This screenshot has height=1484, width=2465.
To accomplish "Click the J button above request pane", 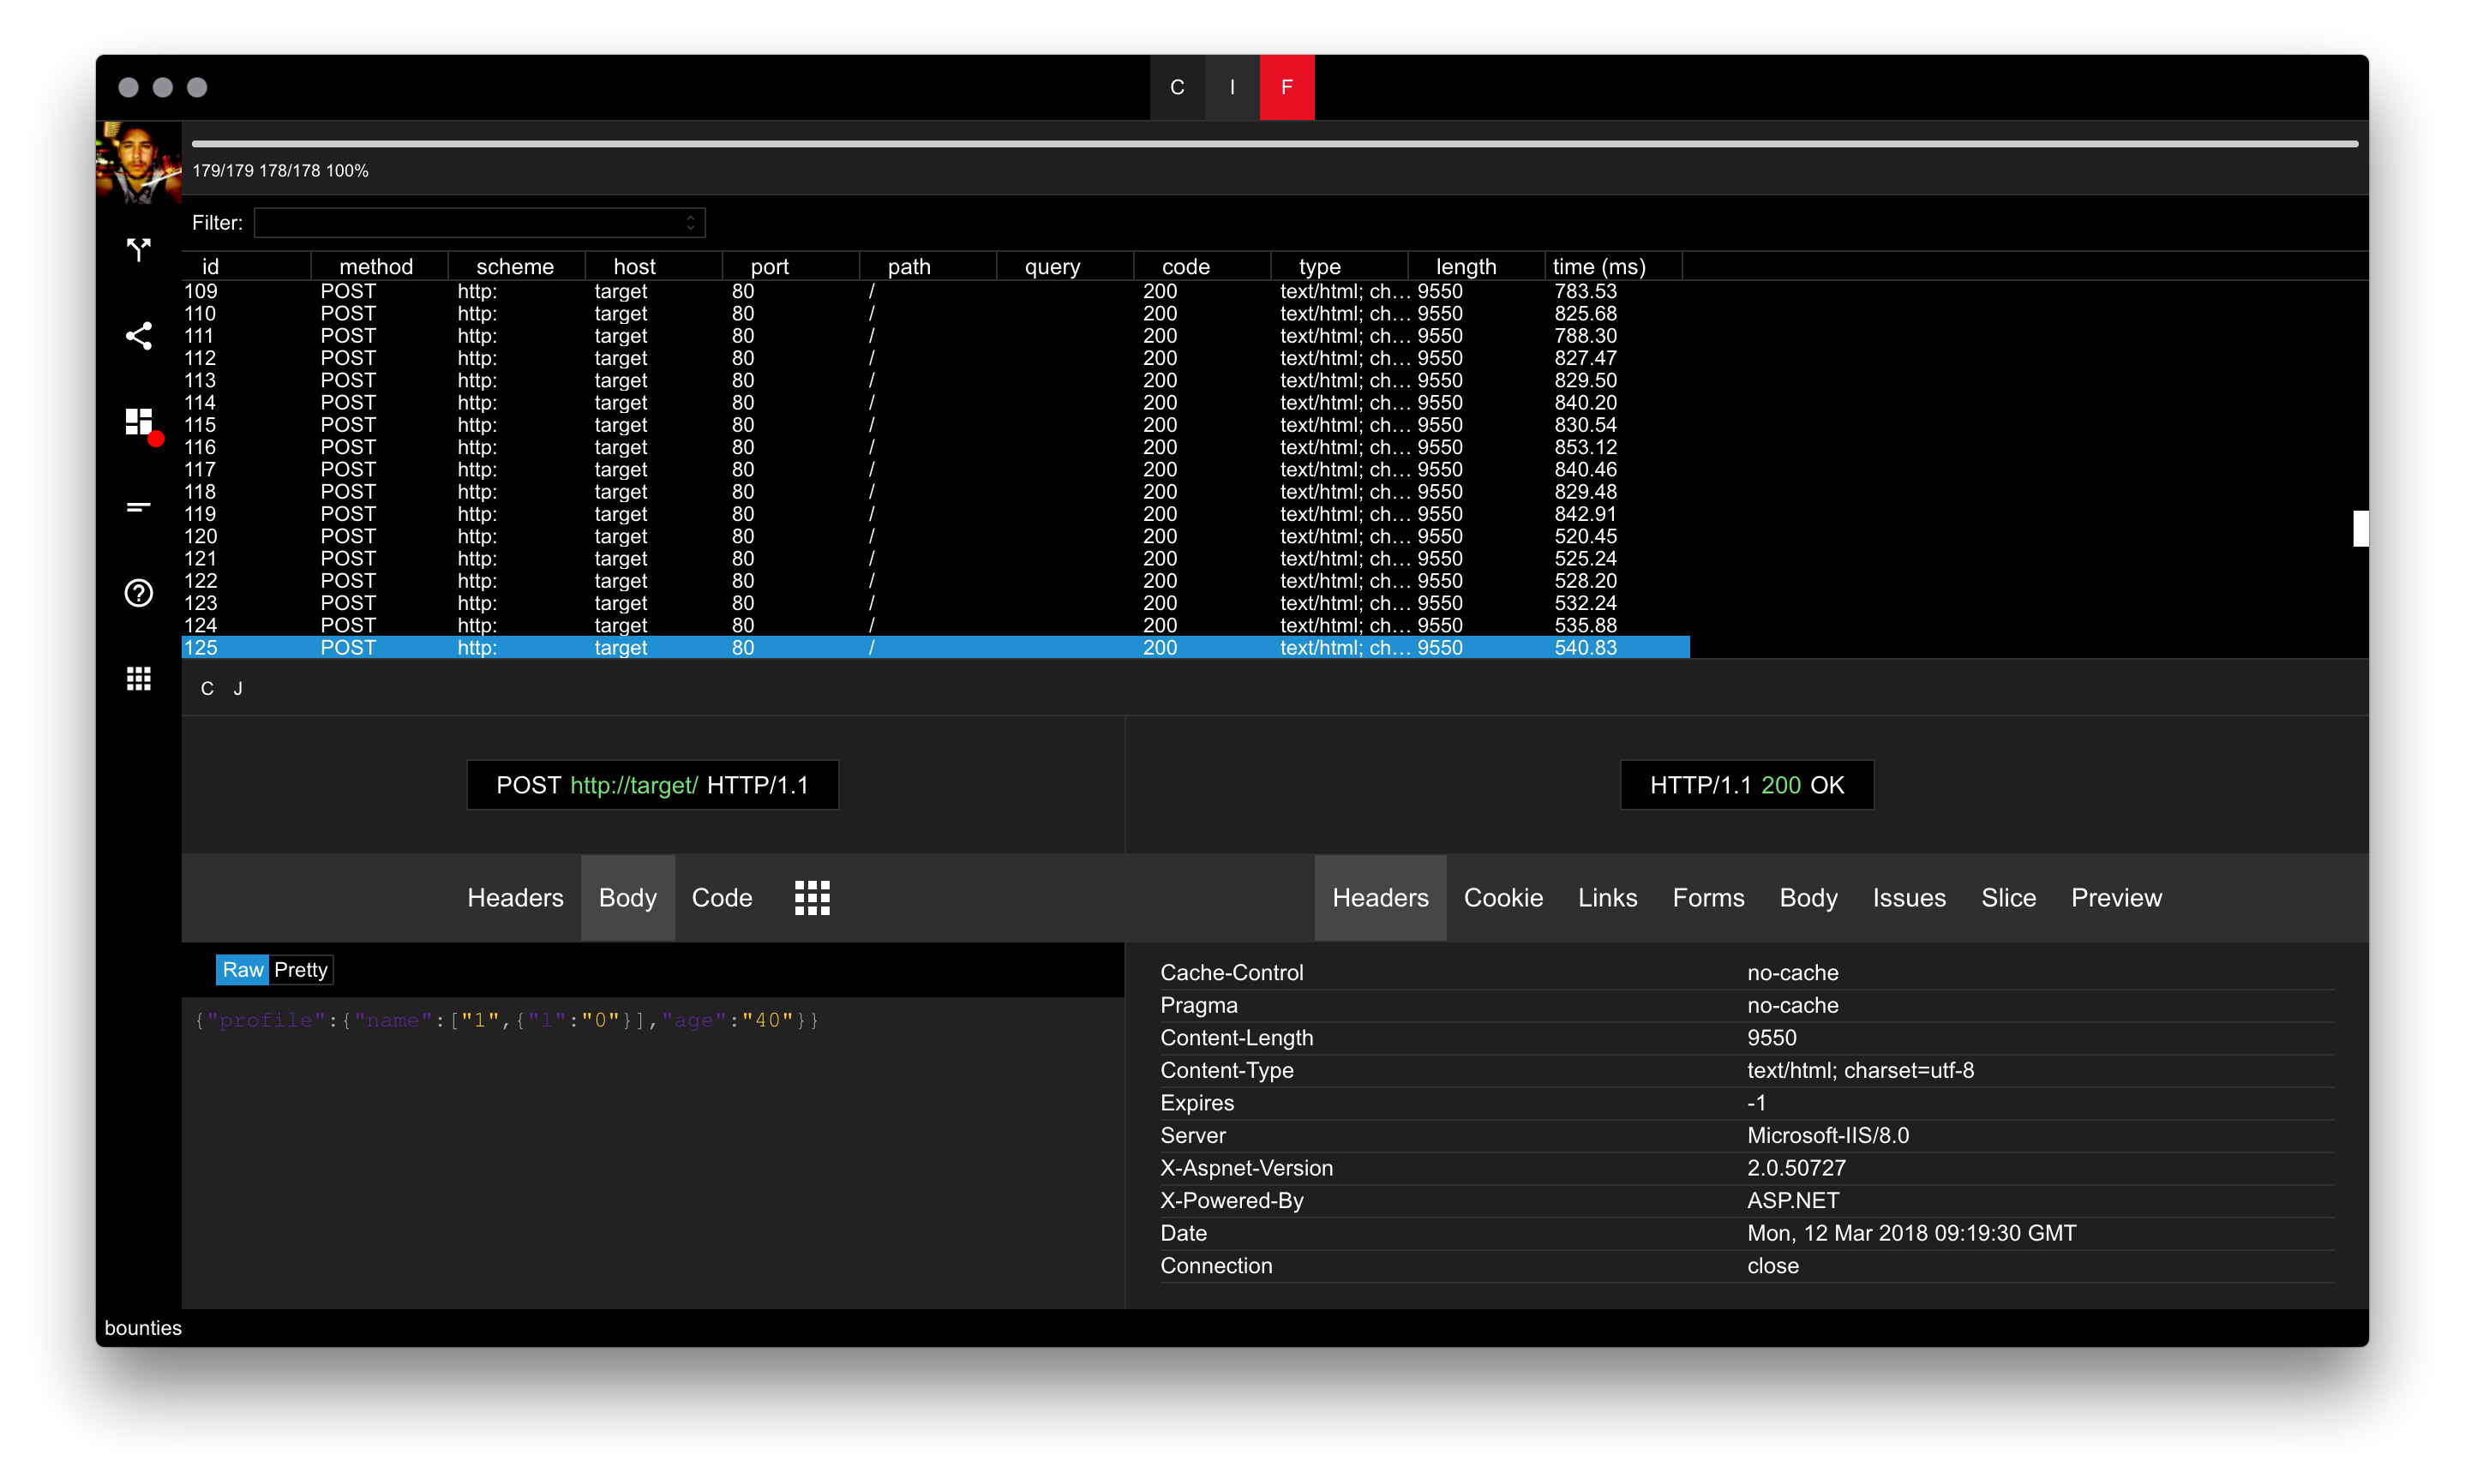I will click(238, 688).
